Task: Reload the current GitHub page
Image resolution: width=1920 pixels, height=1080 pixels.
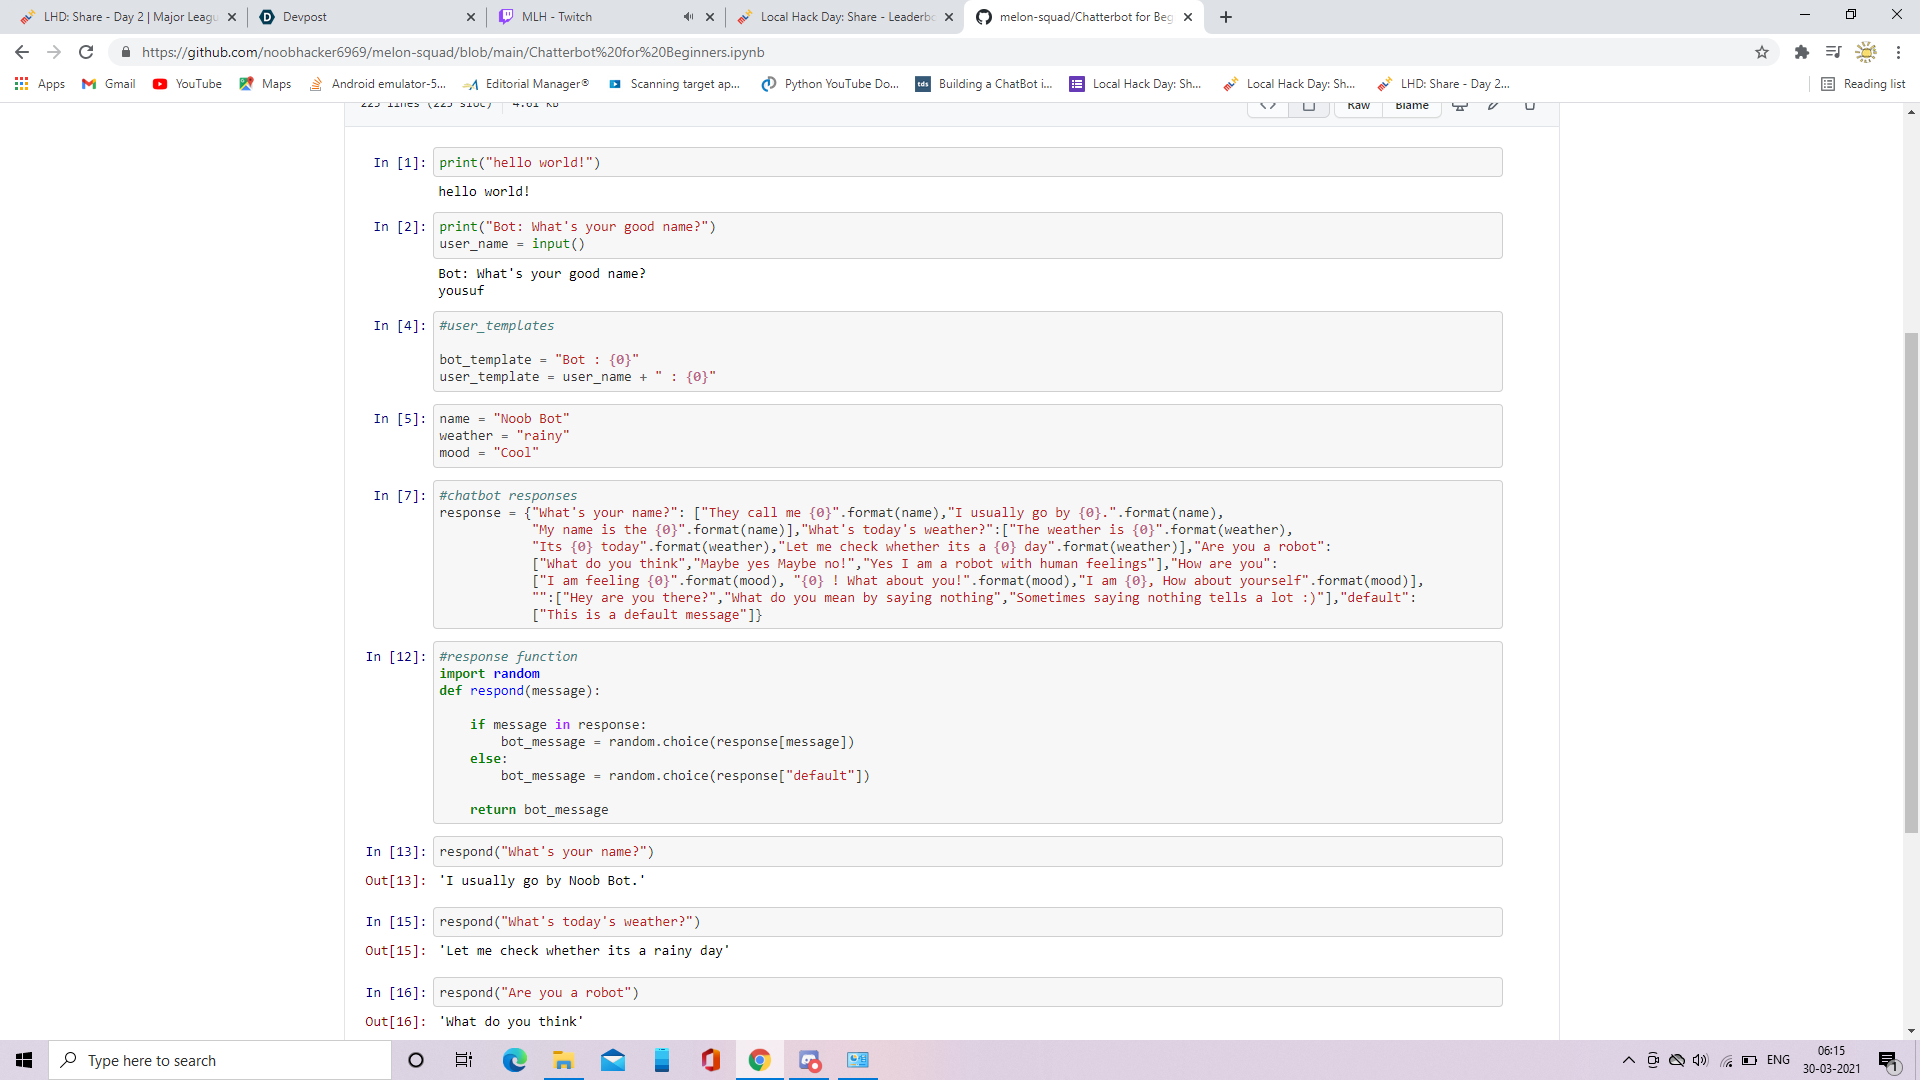Action: pos(86,52)
